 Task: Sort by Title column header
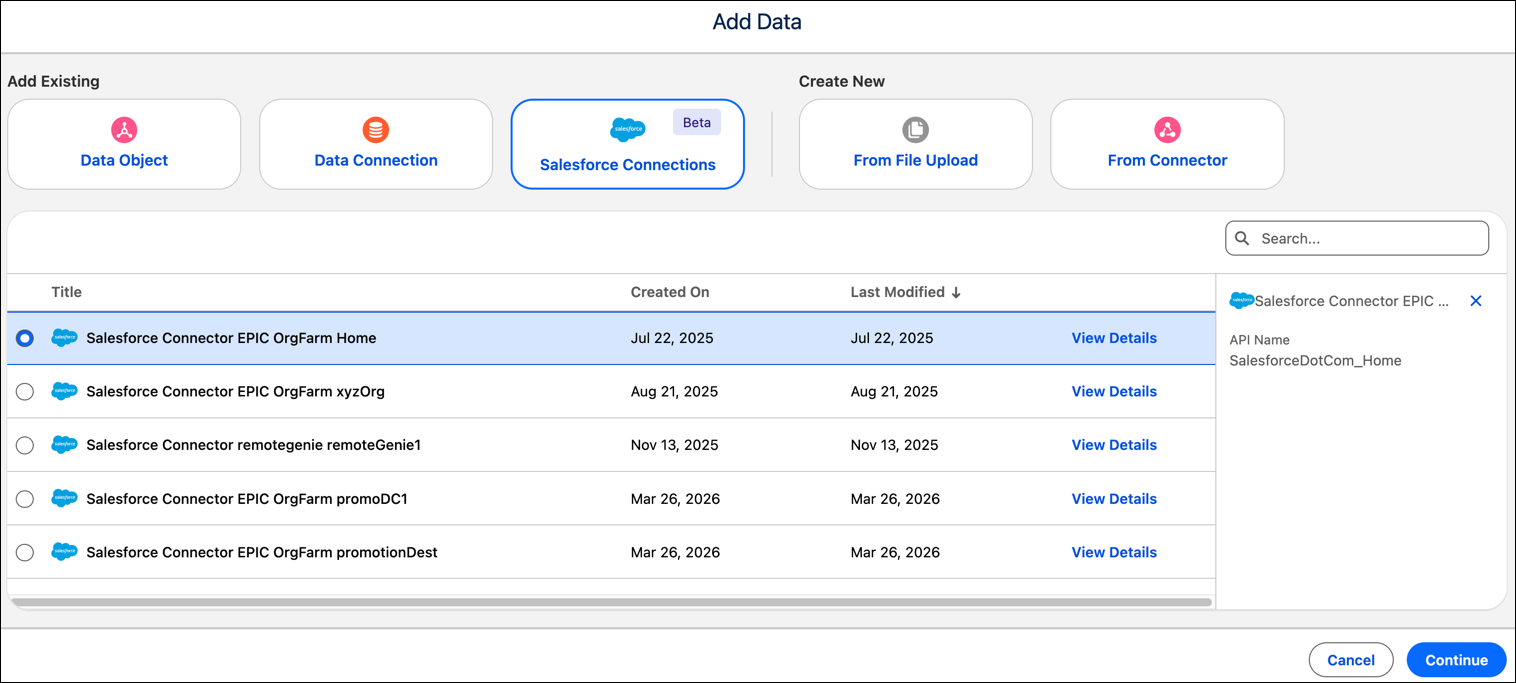tap(67, 292)
